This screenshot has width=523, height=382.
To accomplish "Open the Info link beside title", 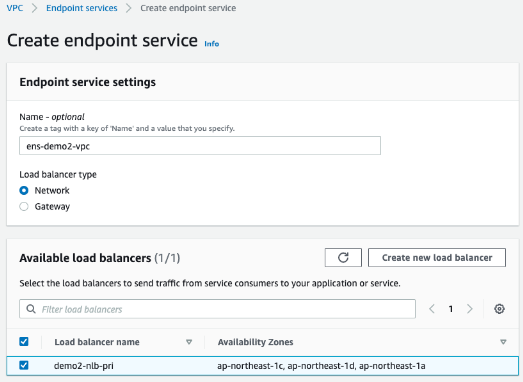I will (x=211, y=44).
